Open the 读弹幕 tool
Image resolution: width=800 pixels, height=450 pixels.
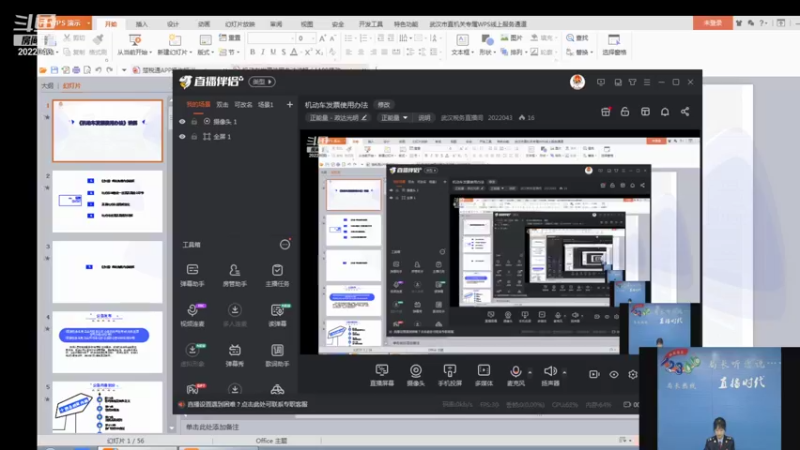pos(277,315)
